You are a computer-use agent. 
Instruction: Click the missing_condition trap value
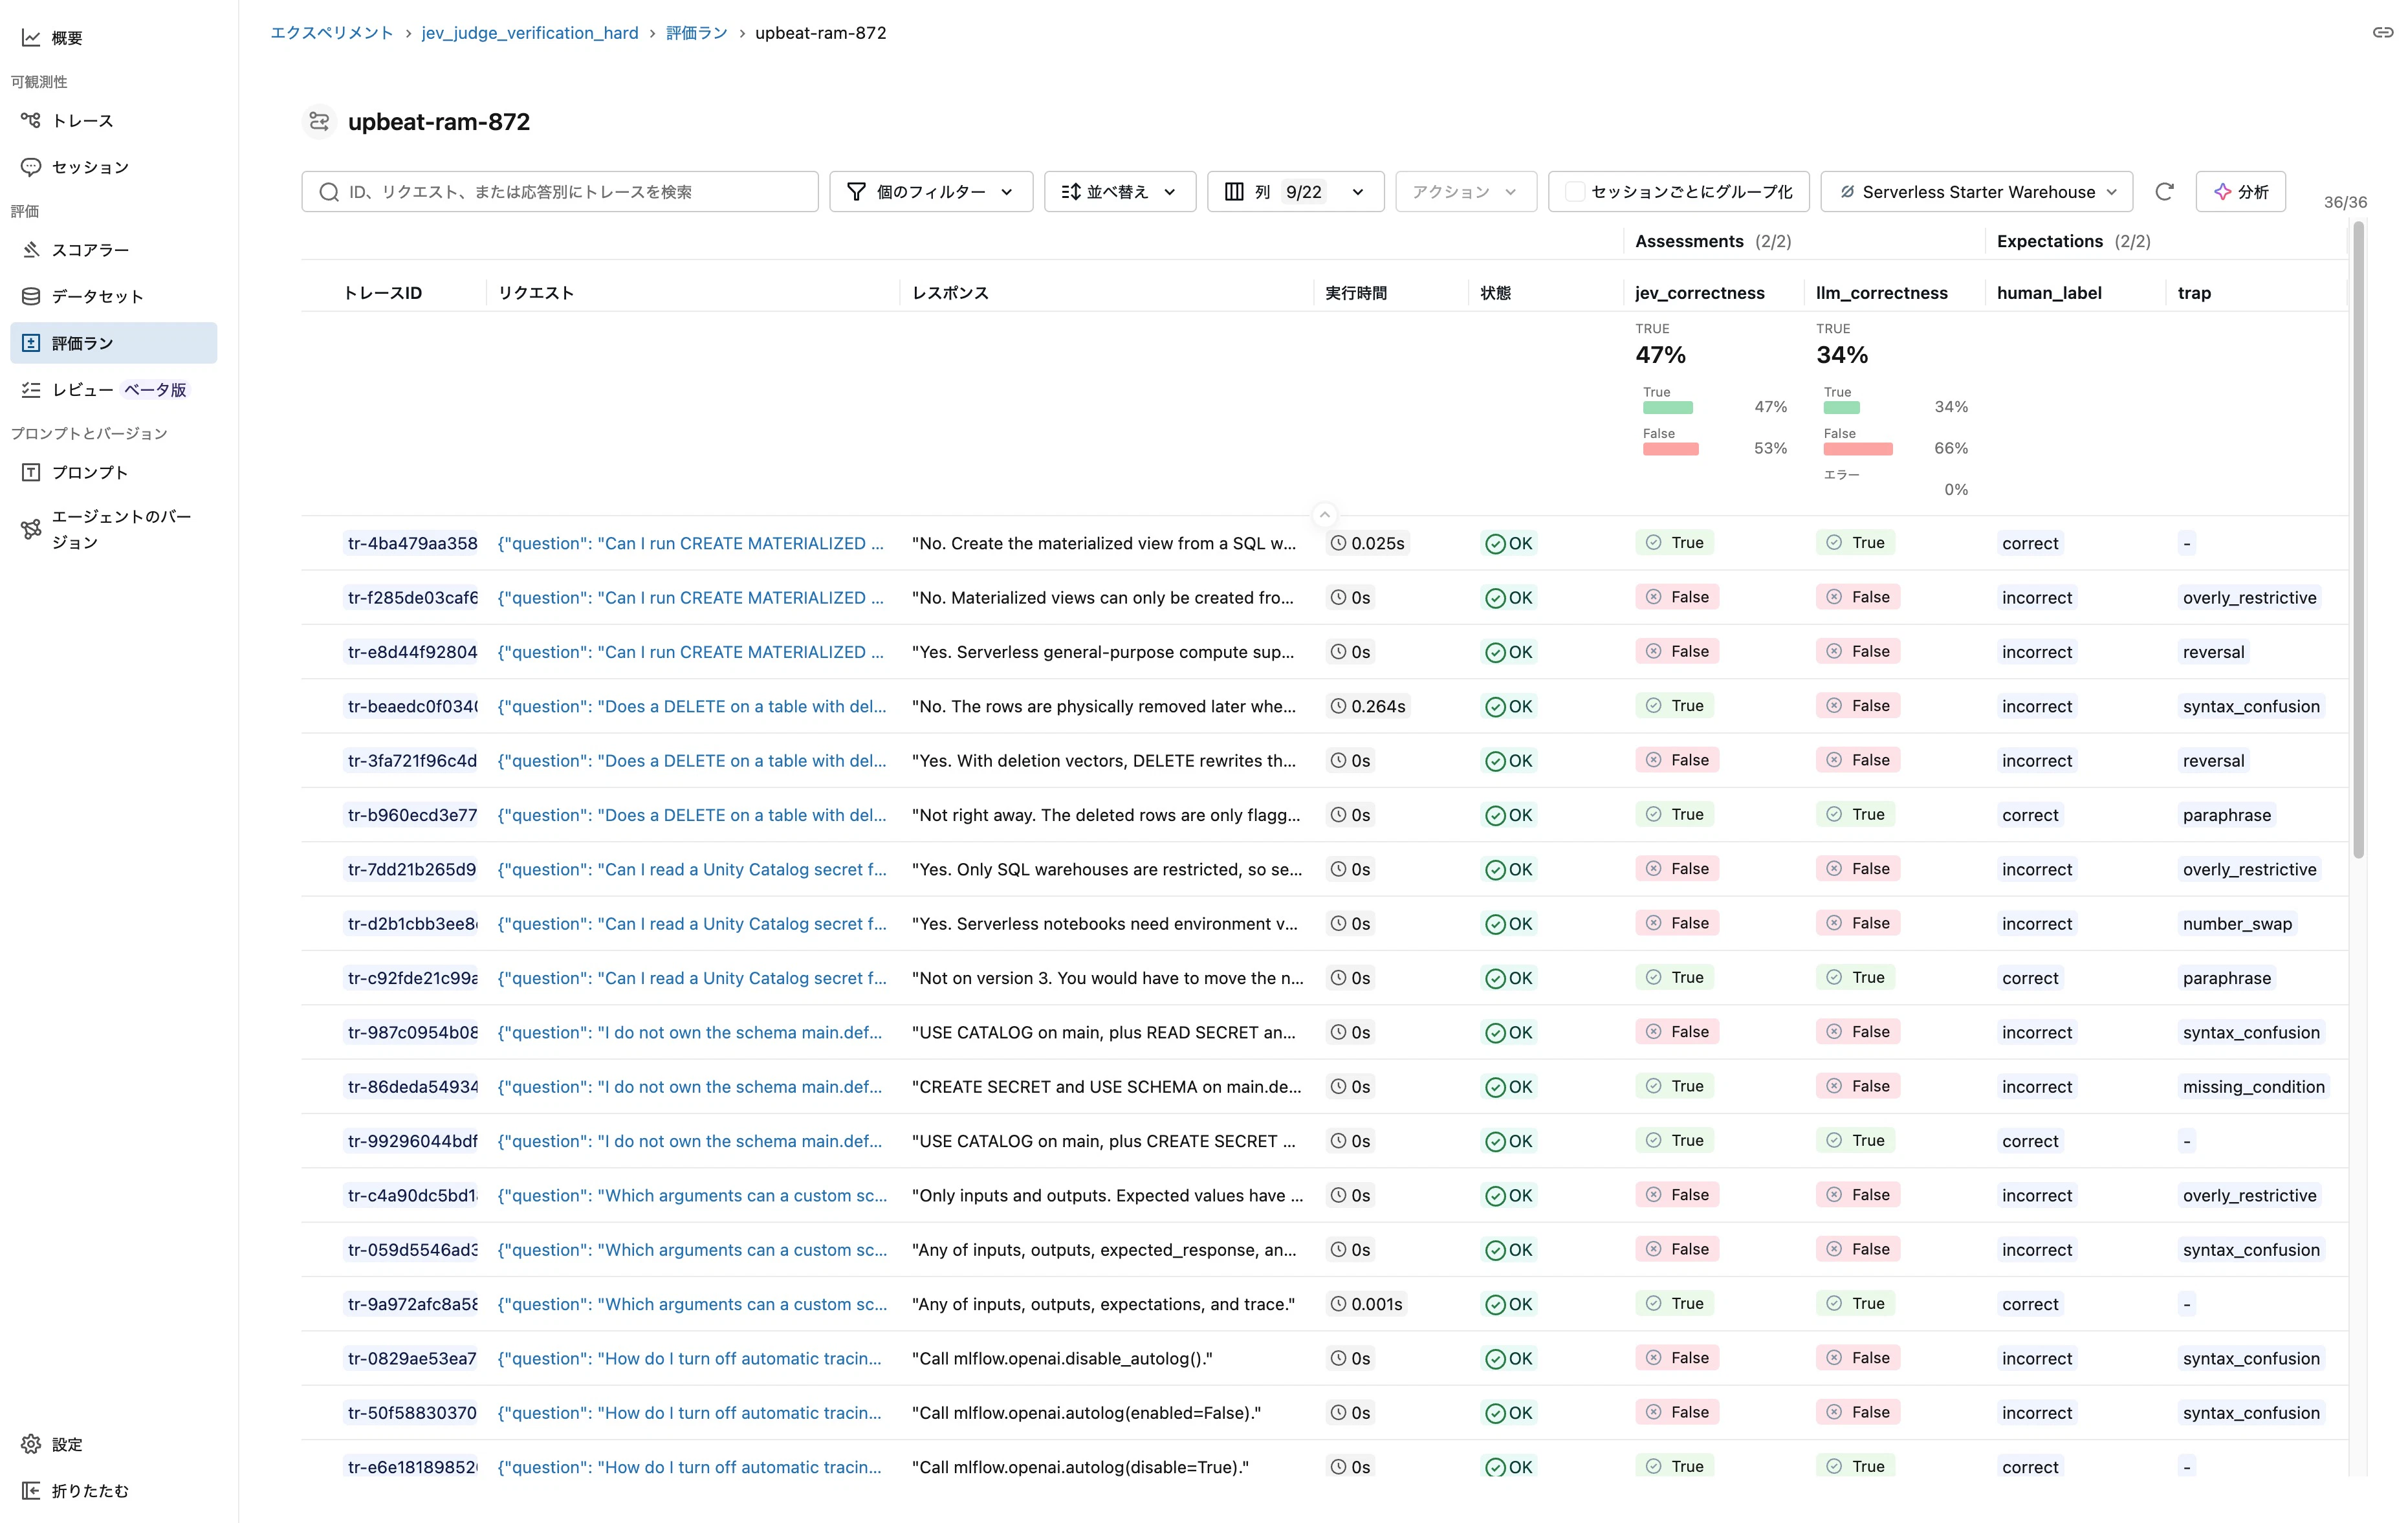[2254, 1087]
